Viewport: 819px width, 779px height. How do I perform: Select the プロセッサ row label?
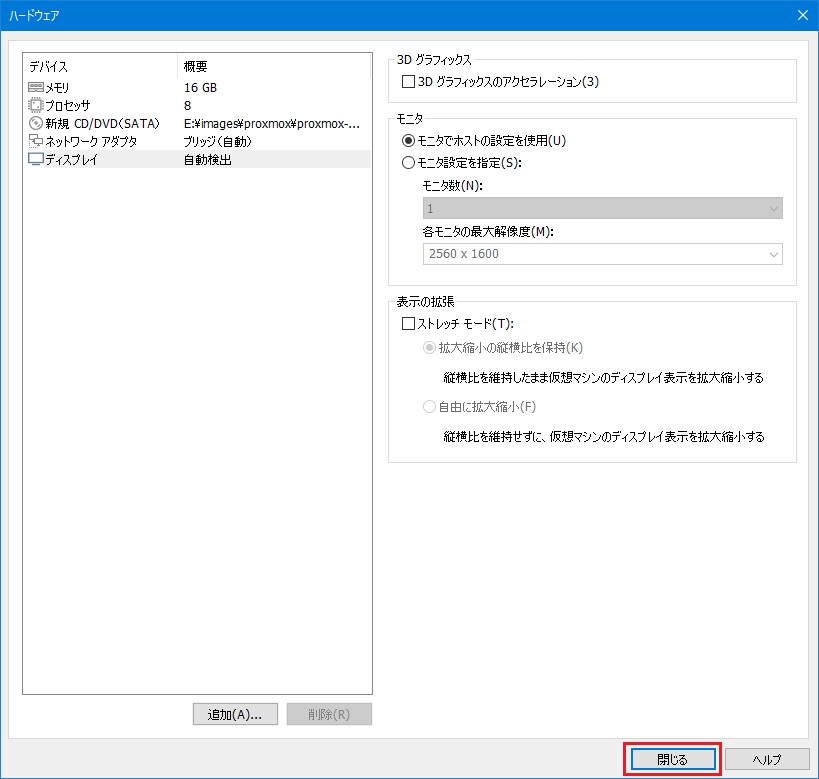tap(67, 106)
